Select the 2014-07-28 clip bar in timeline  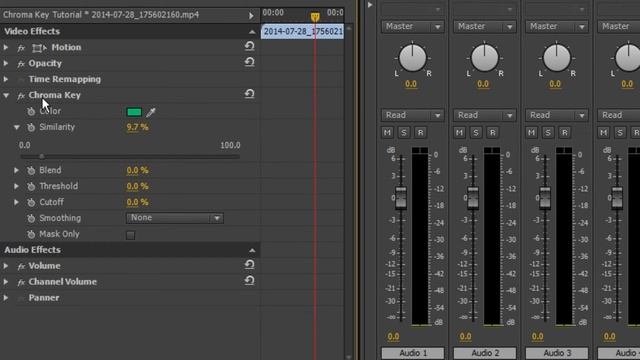(302, 31)
